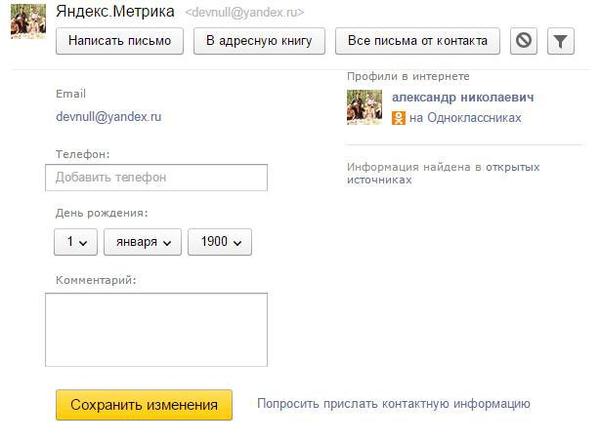Show Все письма от контакта
The image size is (600, 441).
416,41
